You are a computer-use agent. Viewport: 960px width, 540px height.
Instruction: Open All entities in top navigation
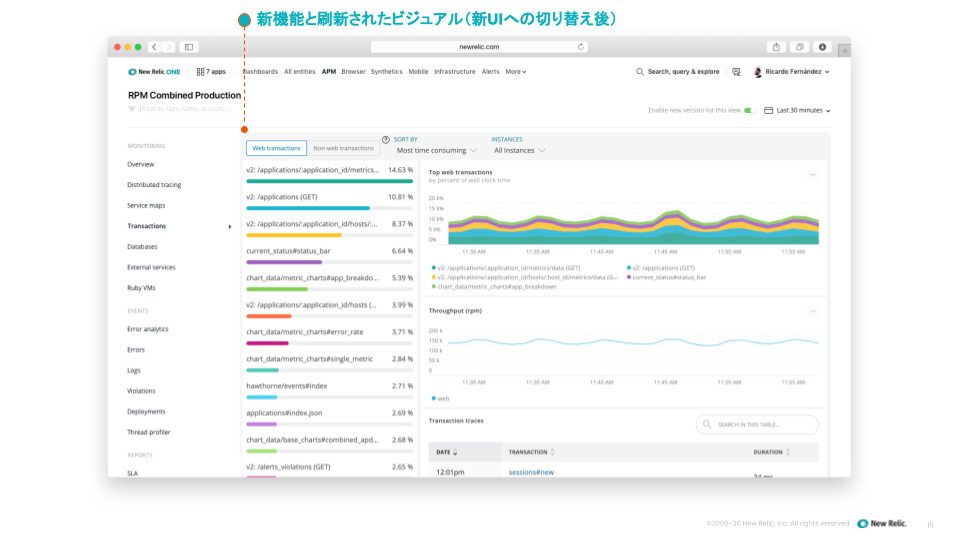click(299, 72)
